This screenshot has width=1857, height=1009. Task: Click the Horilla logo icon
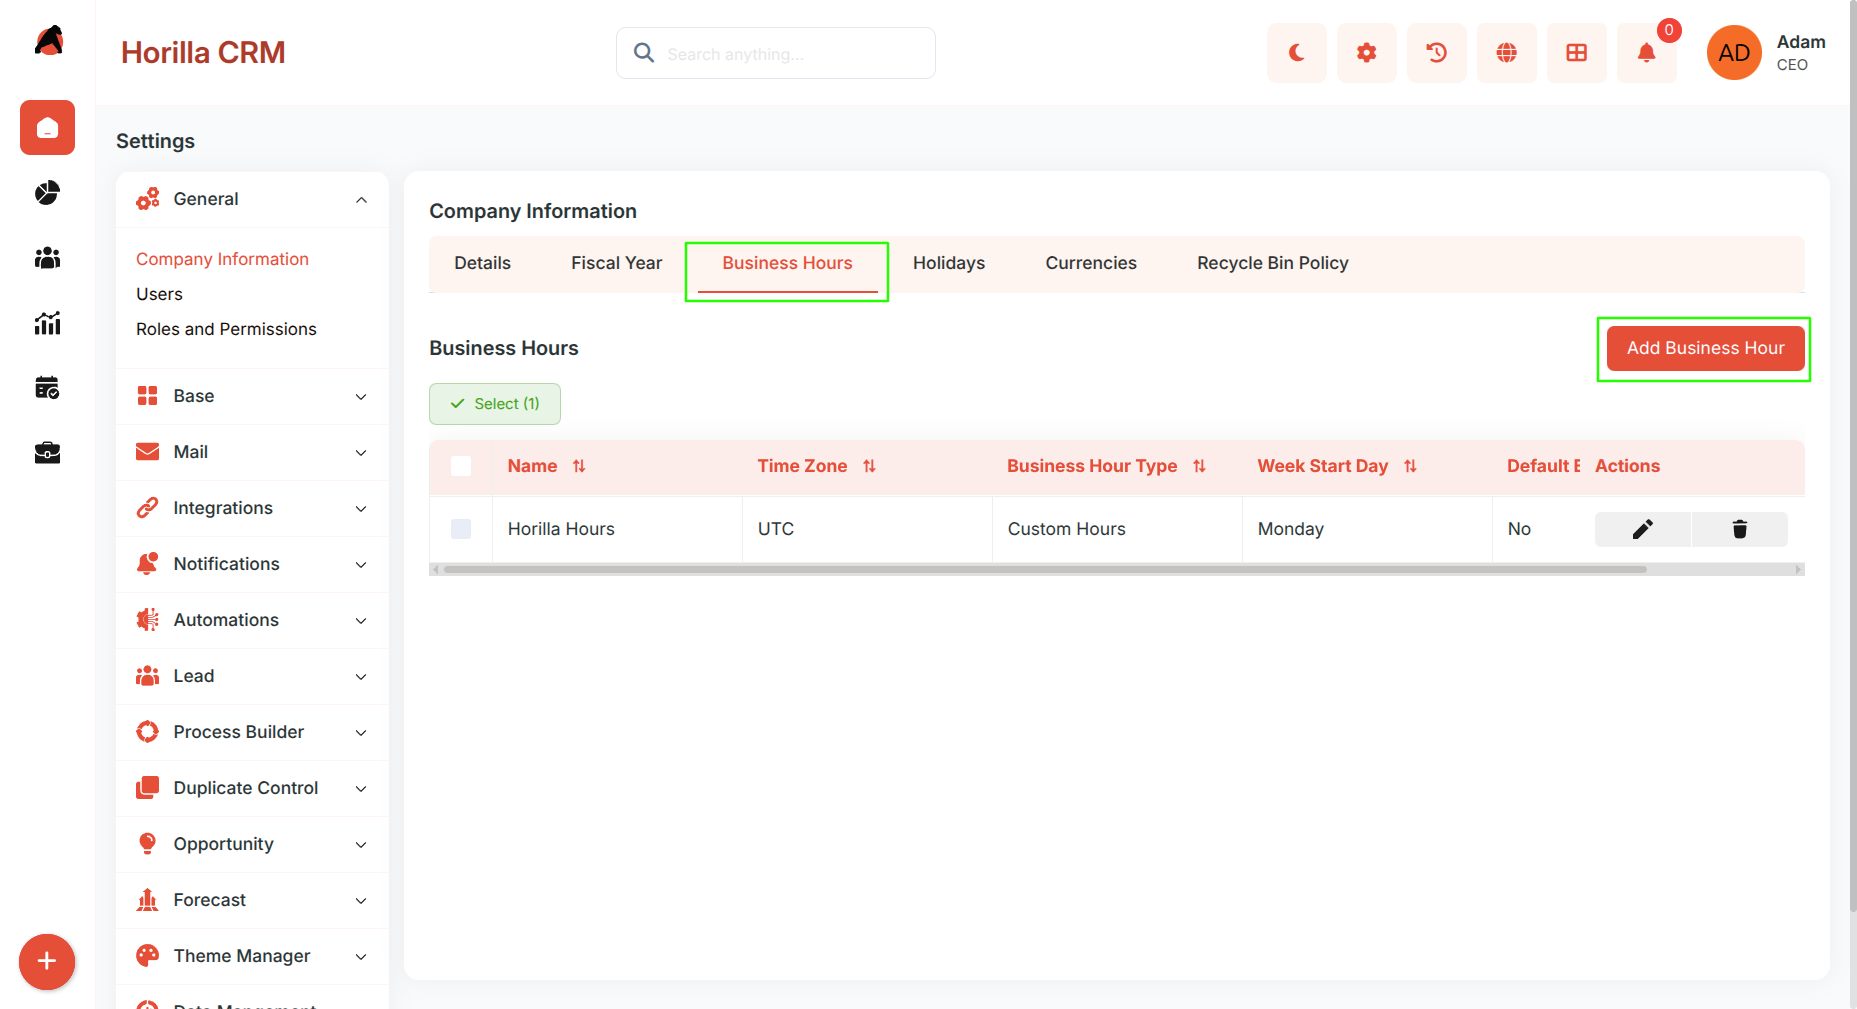pyautogui.click(x=48, y=41)
